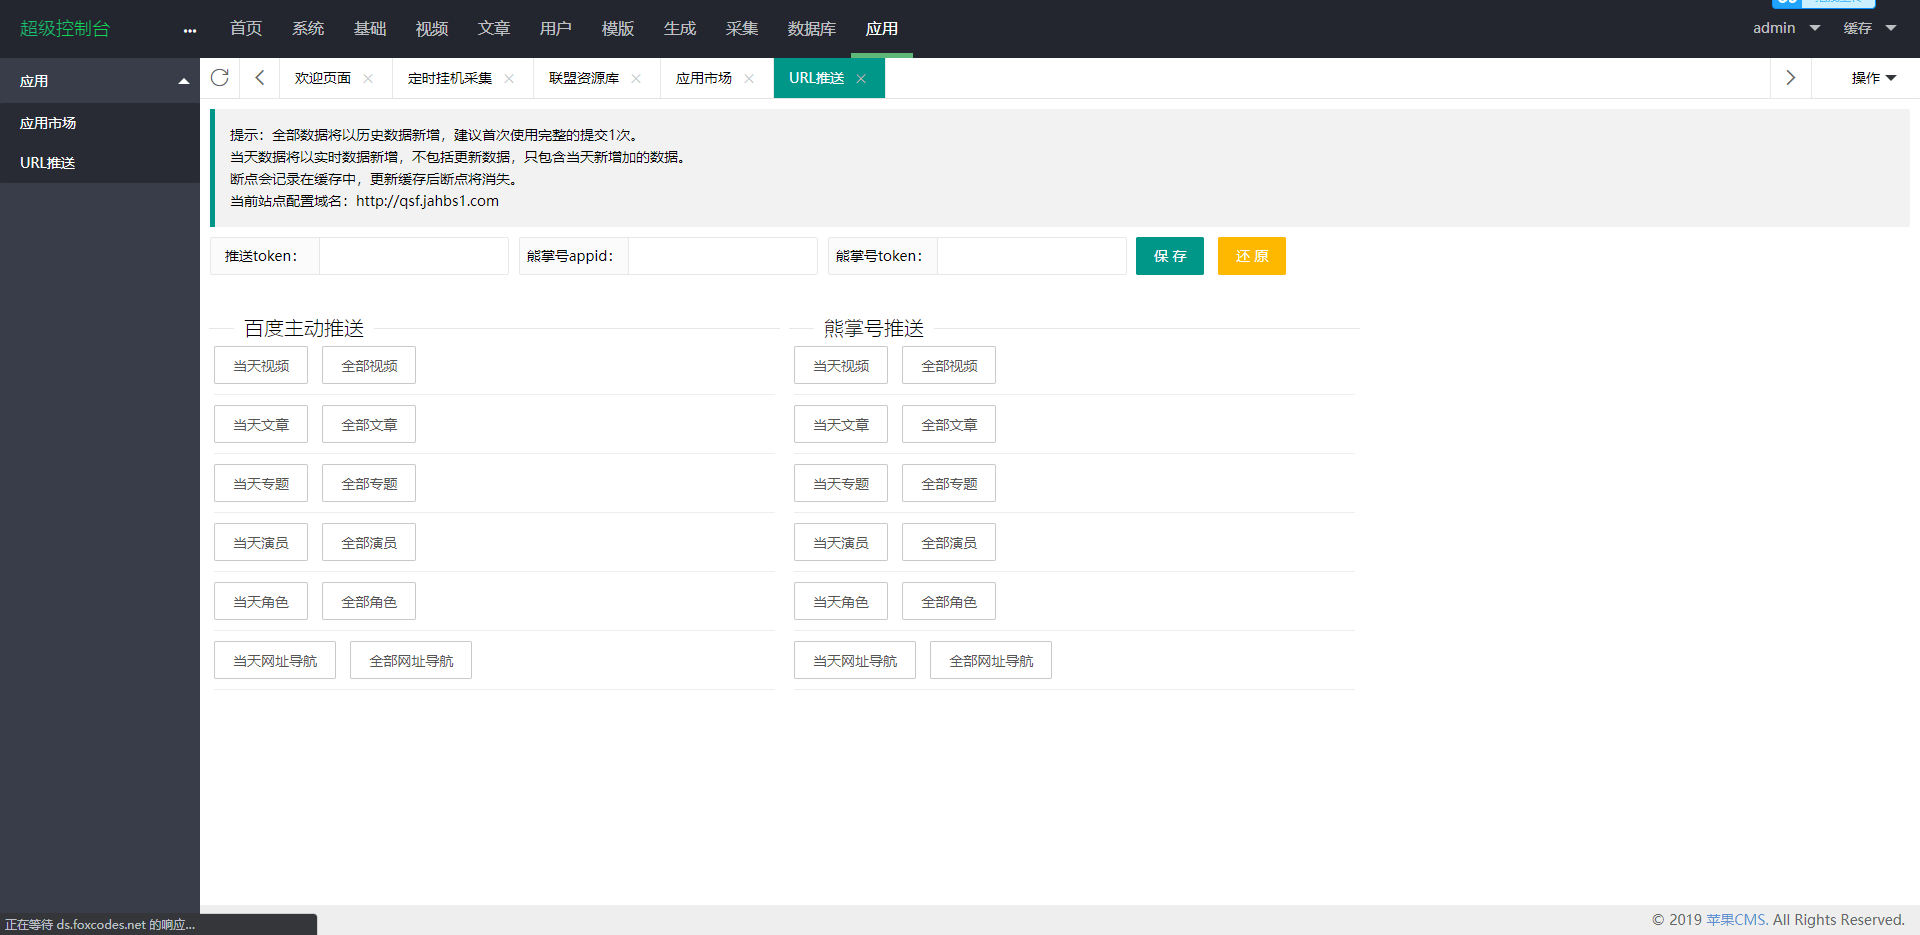Click the three-dots icon beside 超级控制台
Viewport: 1920px width, 935px height.
point(190,30)
